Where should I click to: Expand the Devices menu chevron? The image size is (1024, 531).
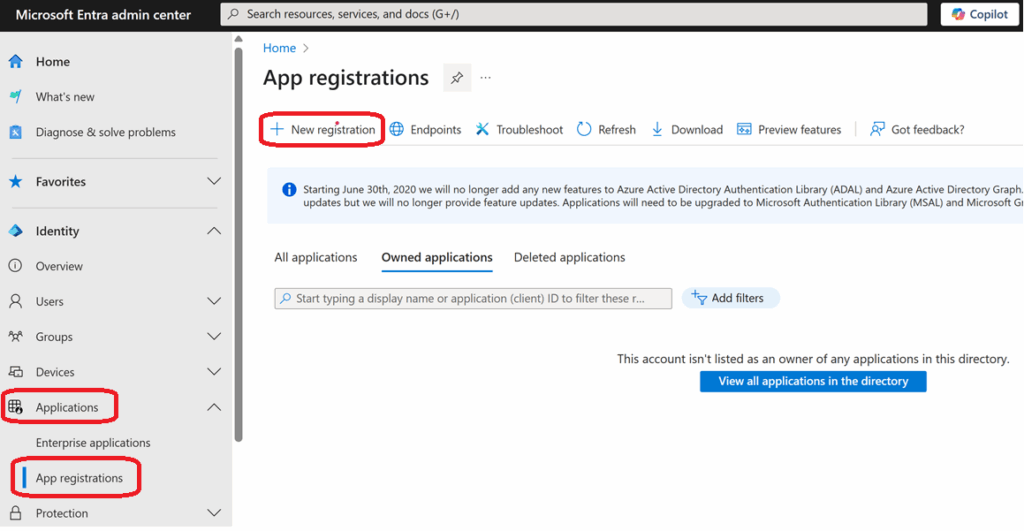(214, 372)
